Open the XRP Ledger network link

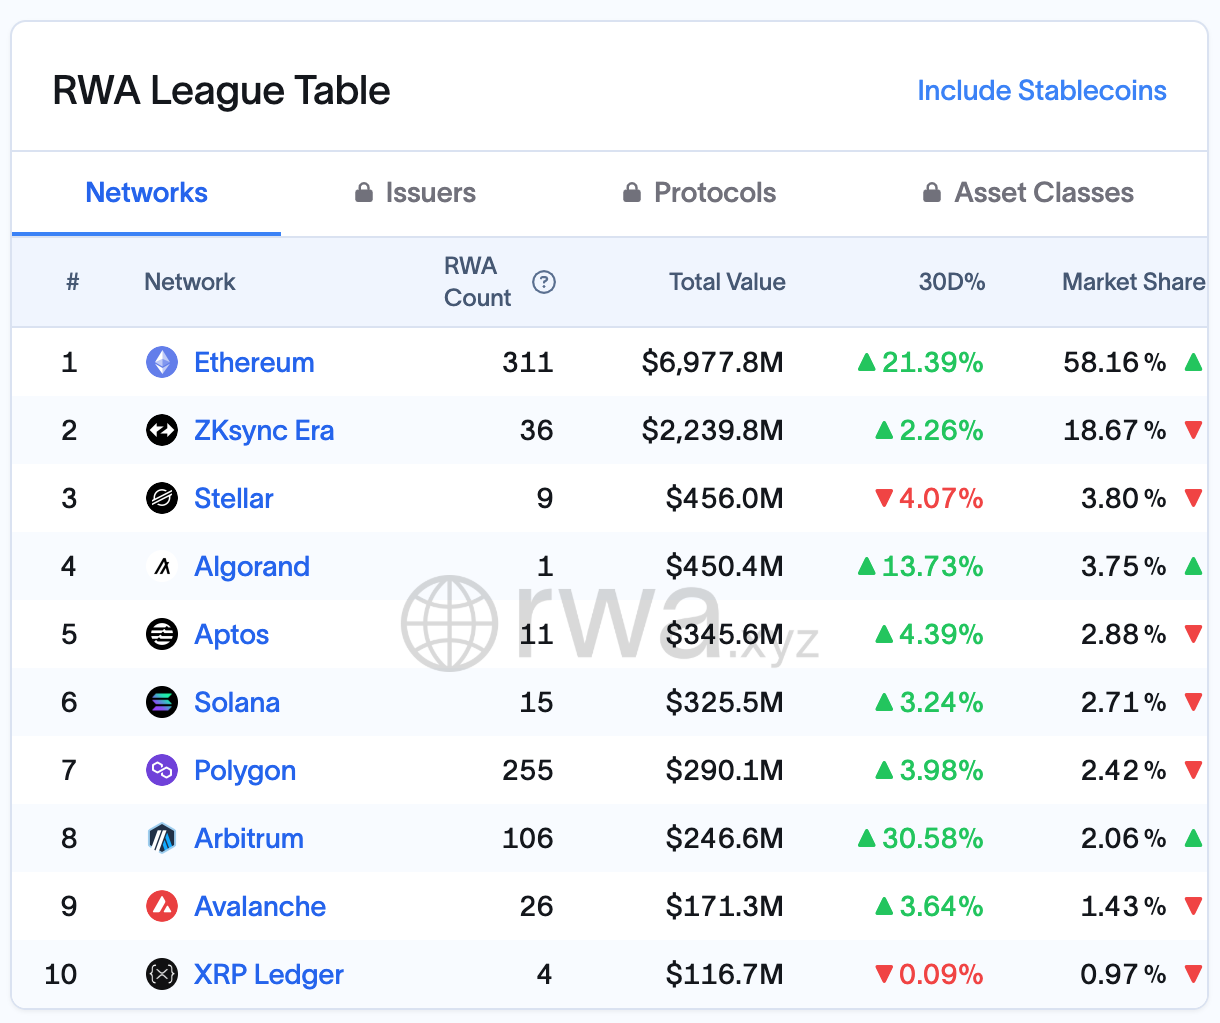tap(269, 974)
